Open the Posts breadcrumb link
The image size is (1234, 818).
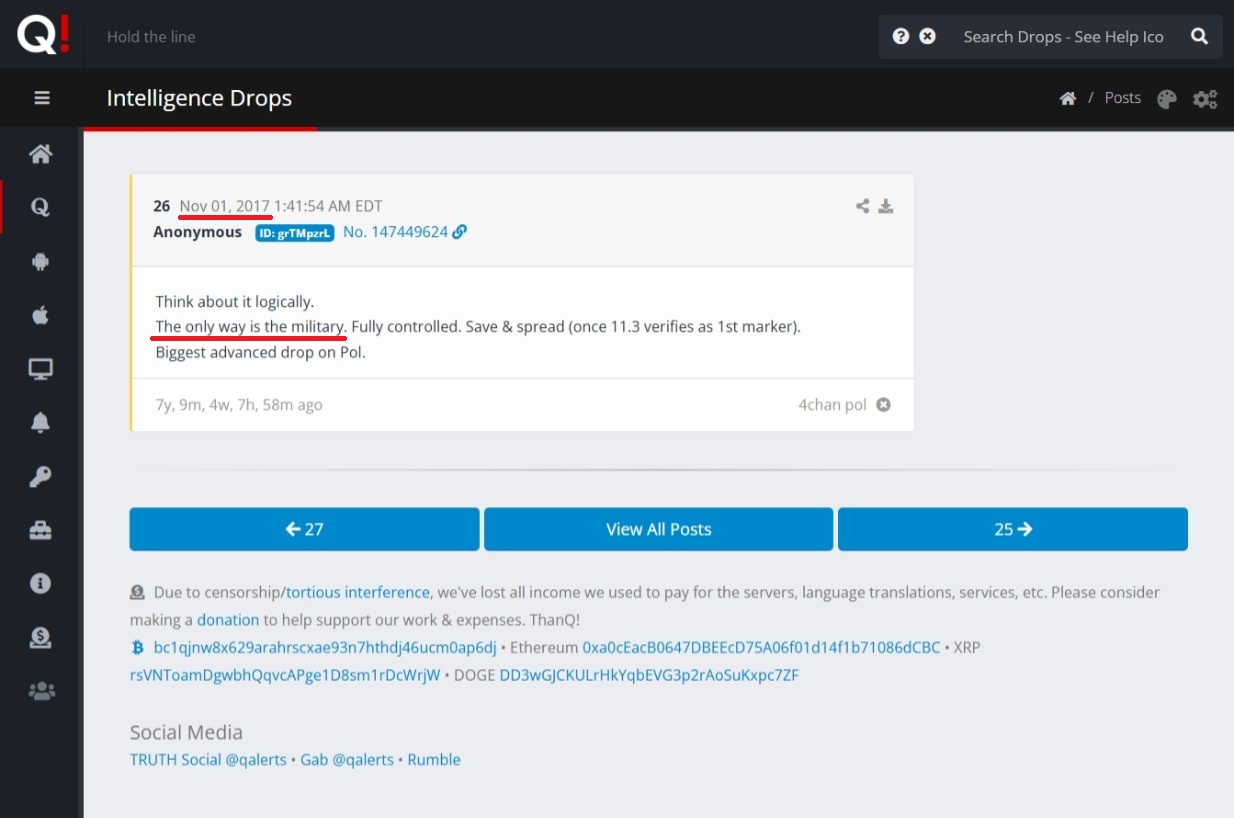coord(1122,98)
